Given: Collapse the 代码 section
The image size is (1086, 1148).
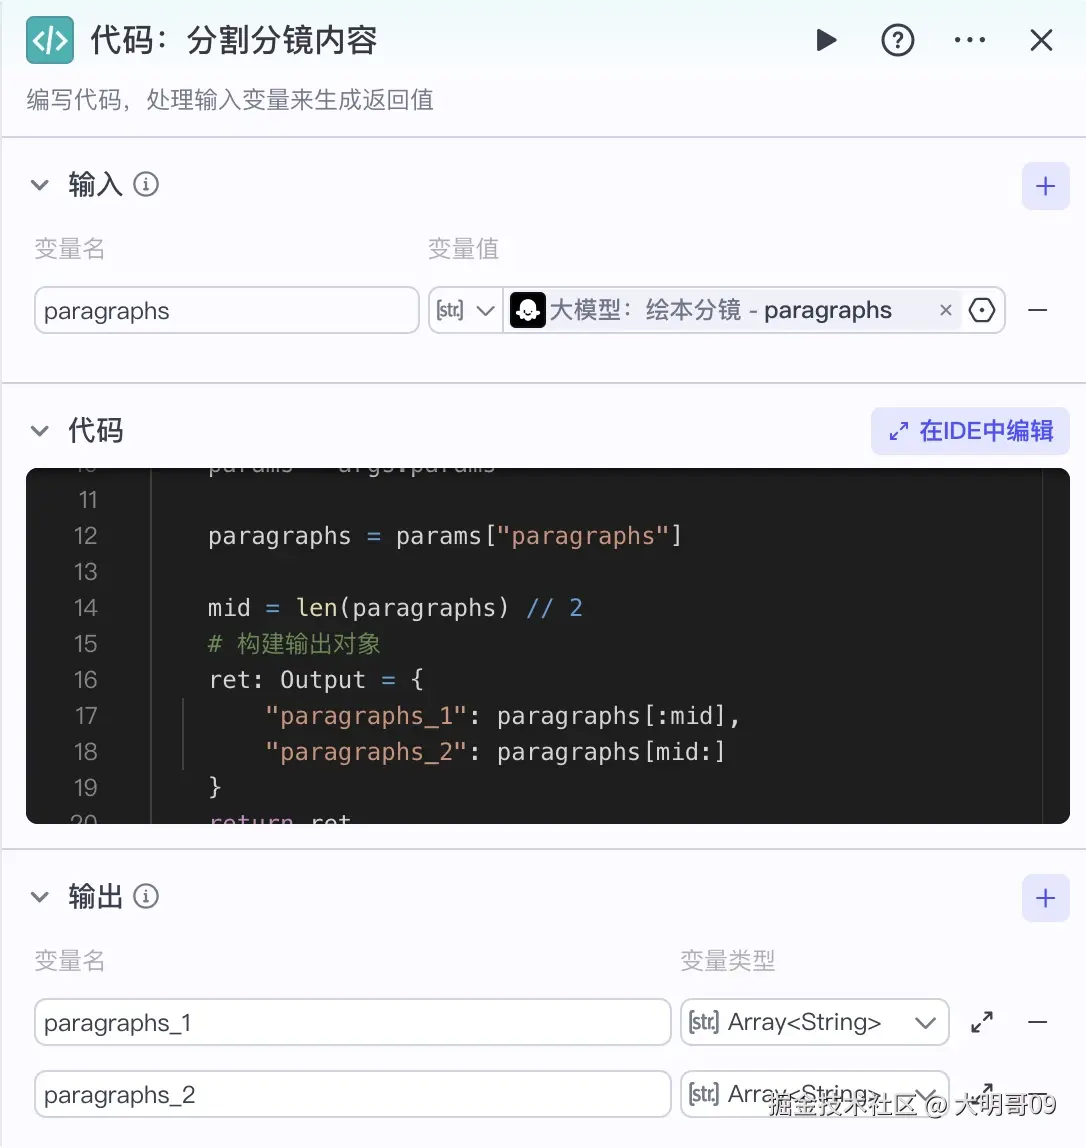Looking at the screenshot, I should [40, 431].
